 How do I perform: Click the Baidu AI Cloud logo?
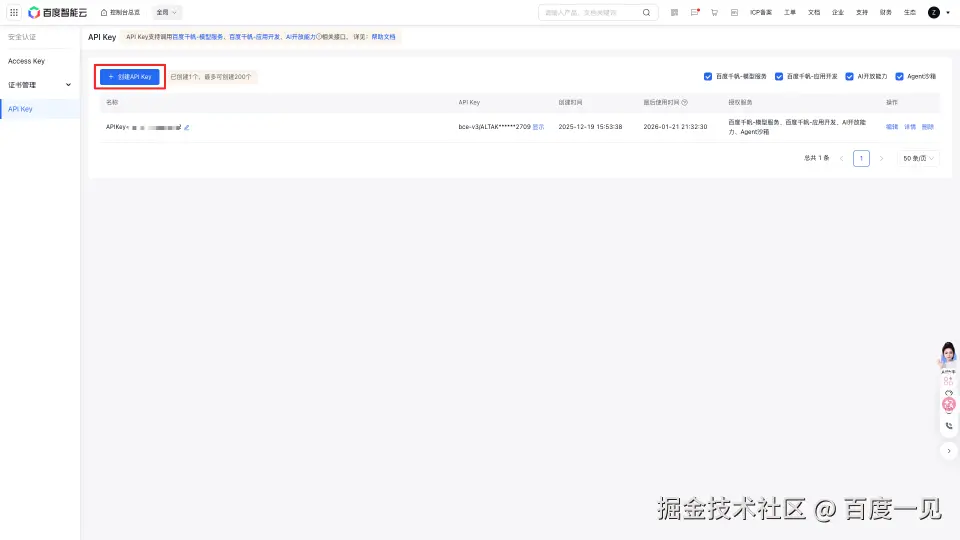pos(58,12)
